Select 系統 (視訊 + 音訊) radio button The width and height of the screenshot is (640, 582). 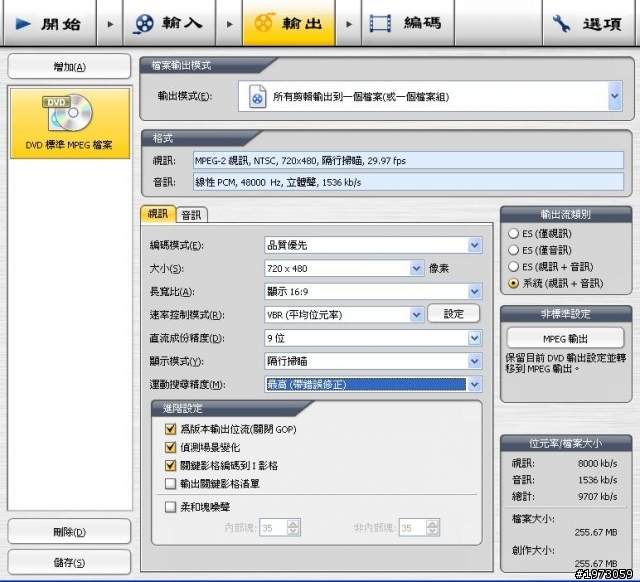click(513, 283)
